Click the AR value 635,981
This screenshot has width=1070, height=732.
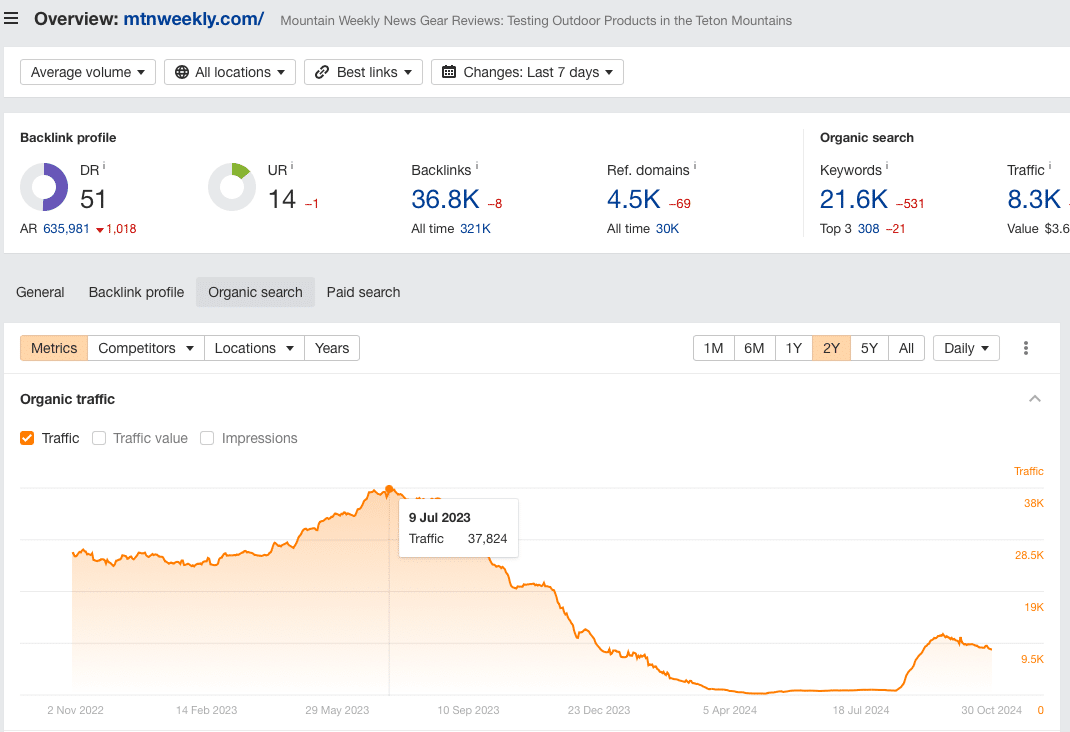66,229
